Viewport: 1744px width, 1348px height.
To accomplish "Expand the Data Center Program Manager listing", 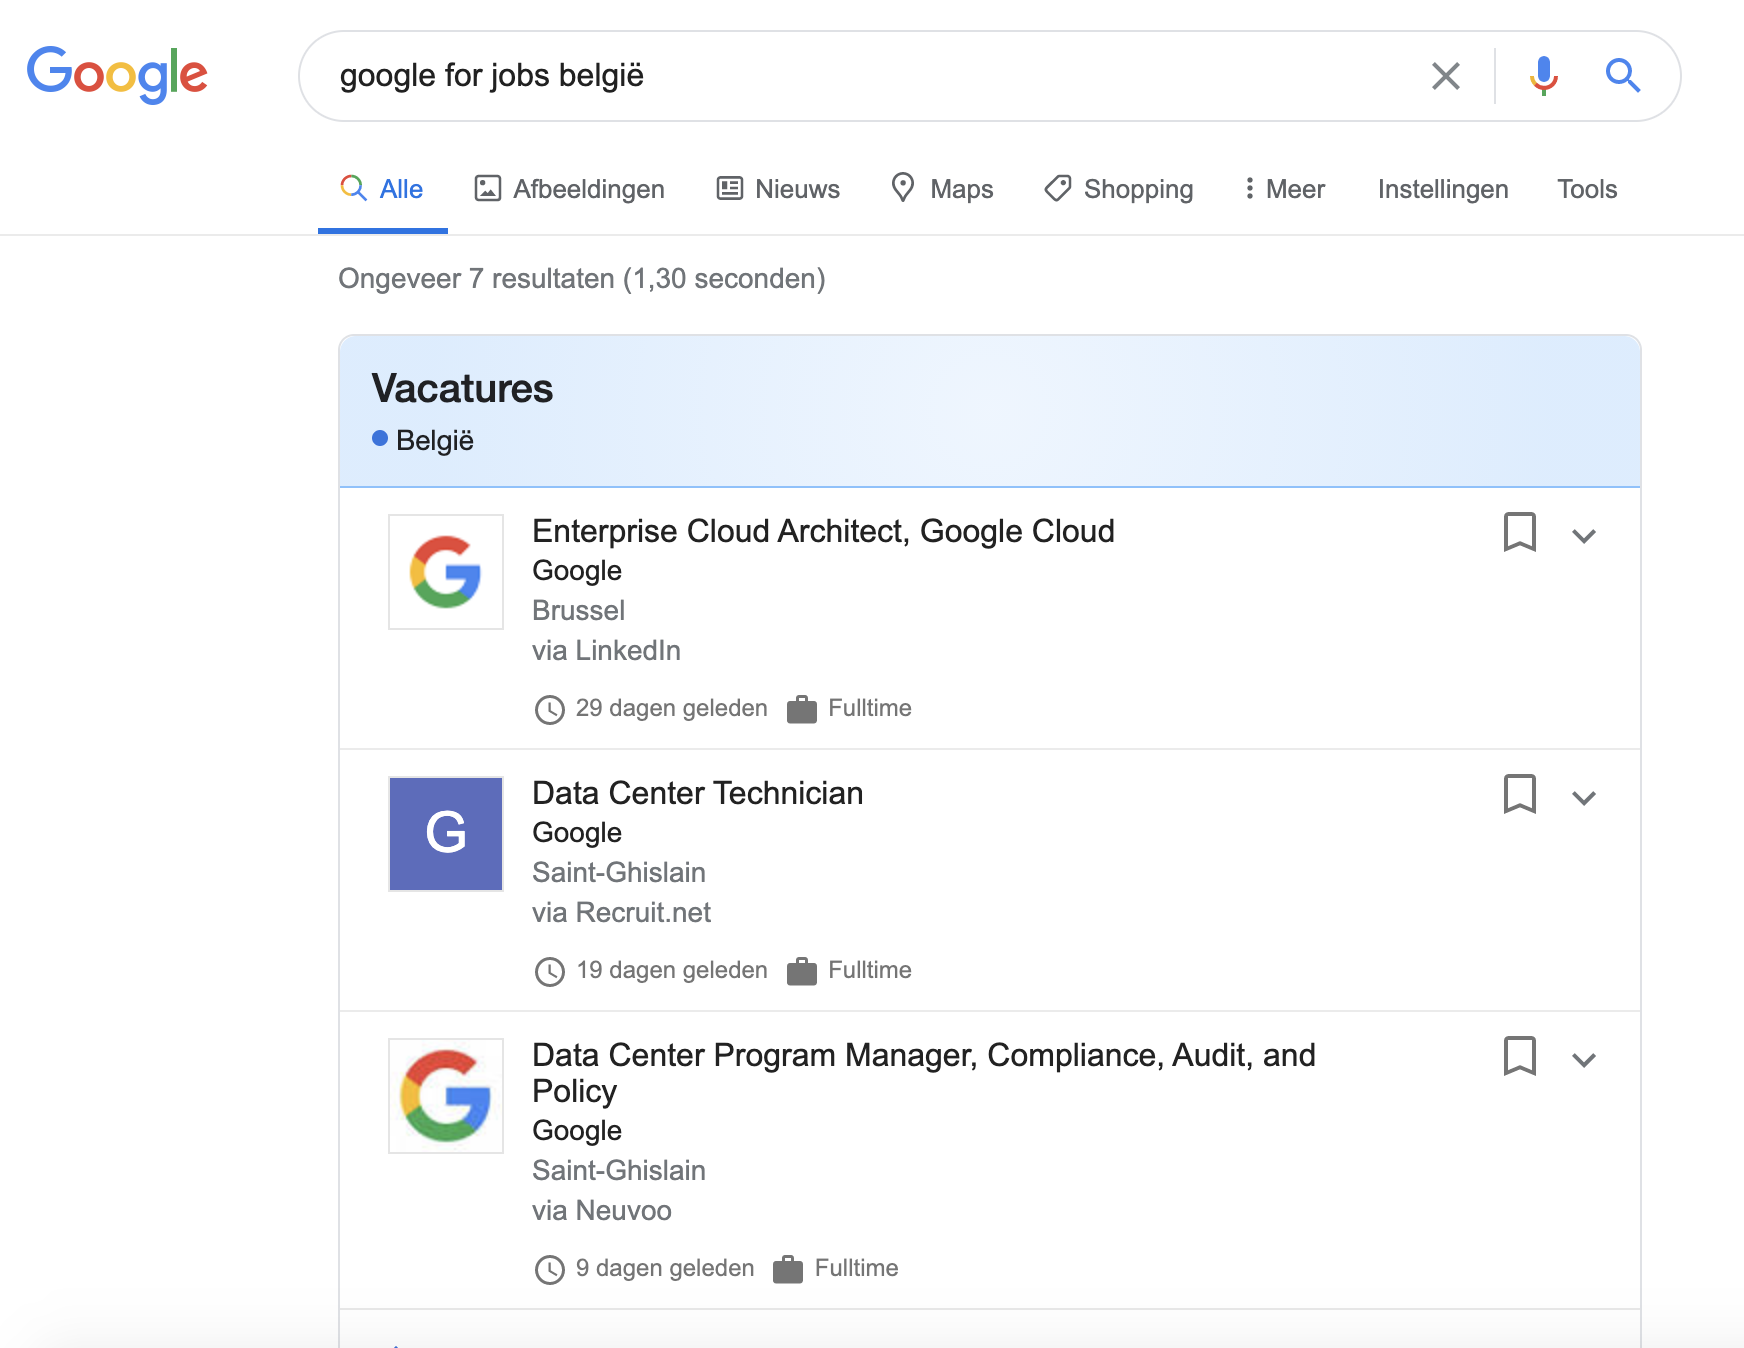I will (1584, 1060).
